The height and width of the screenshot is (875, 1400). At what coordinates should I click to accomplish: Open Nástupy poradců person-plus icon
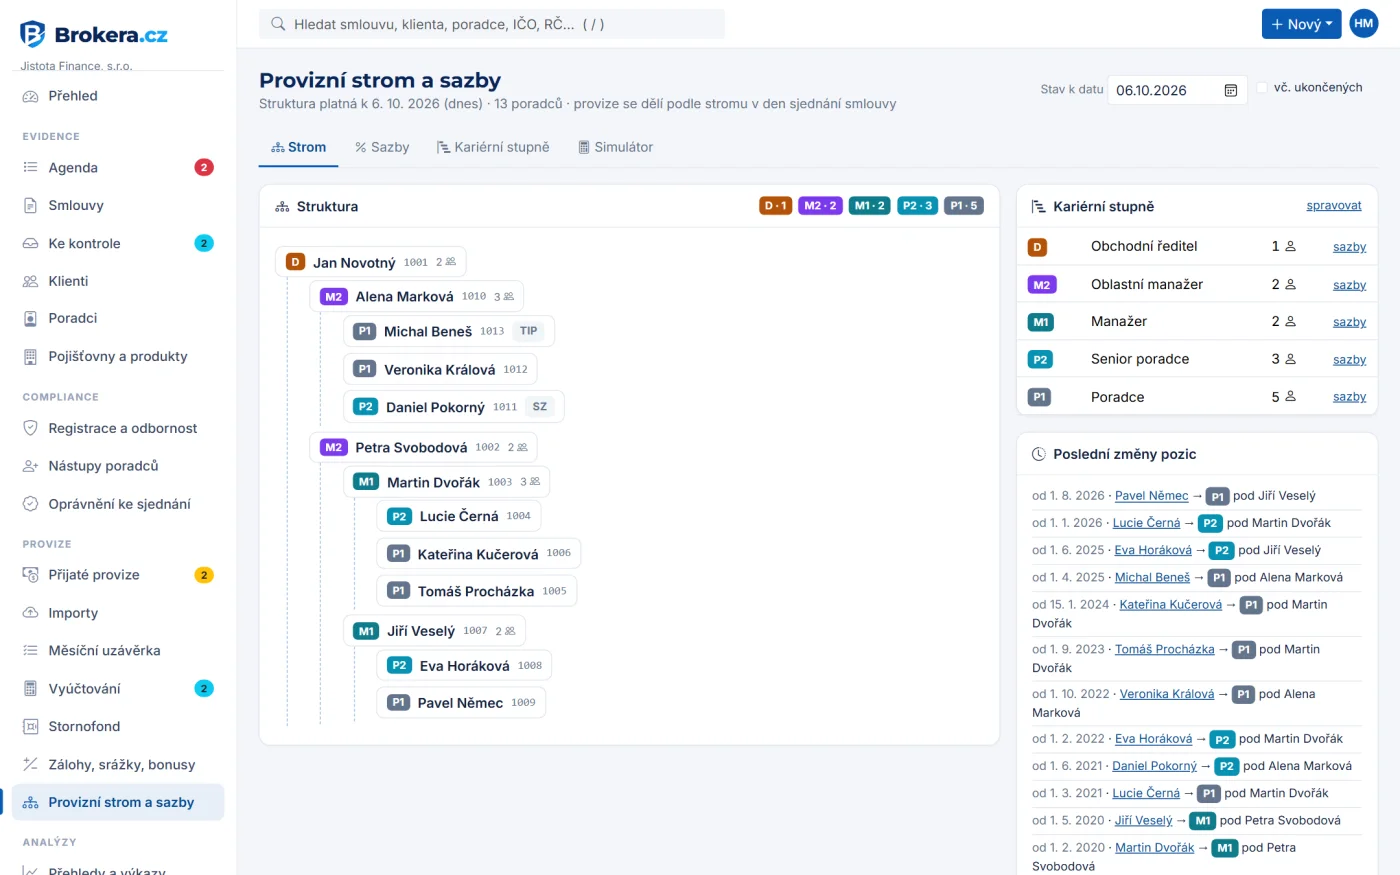tap(30, 466)
